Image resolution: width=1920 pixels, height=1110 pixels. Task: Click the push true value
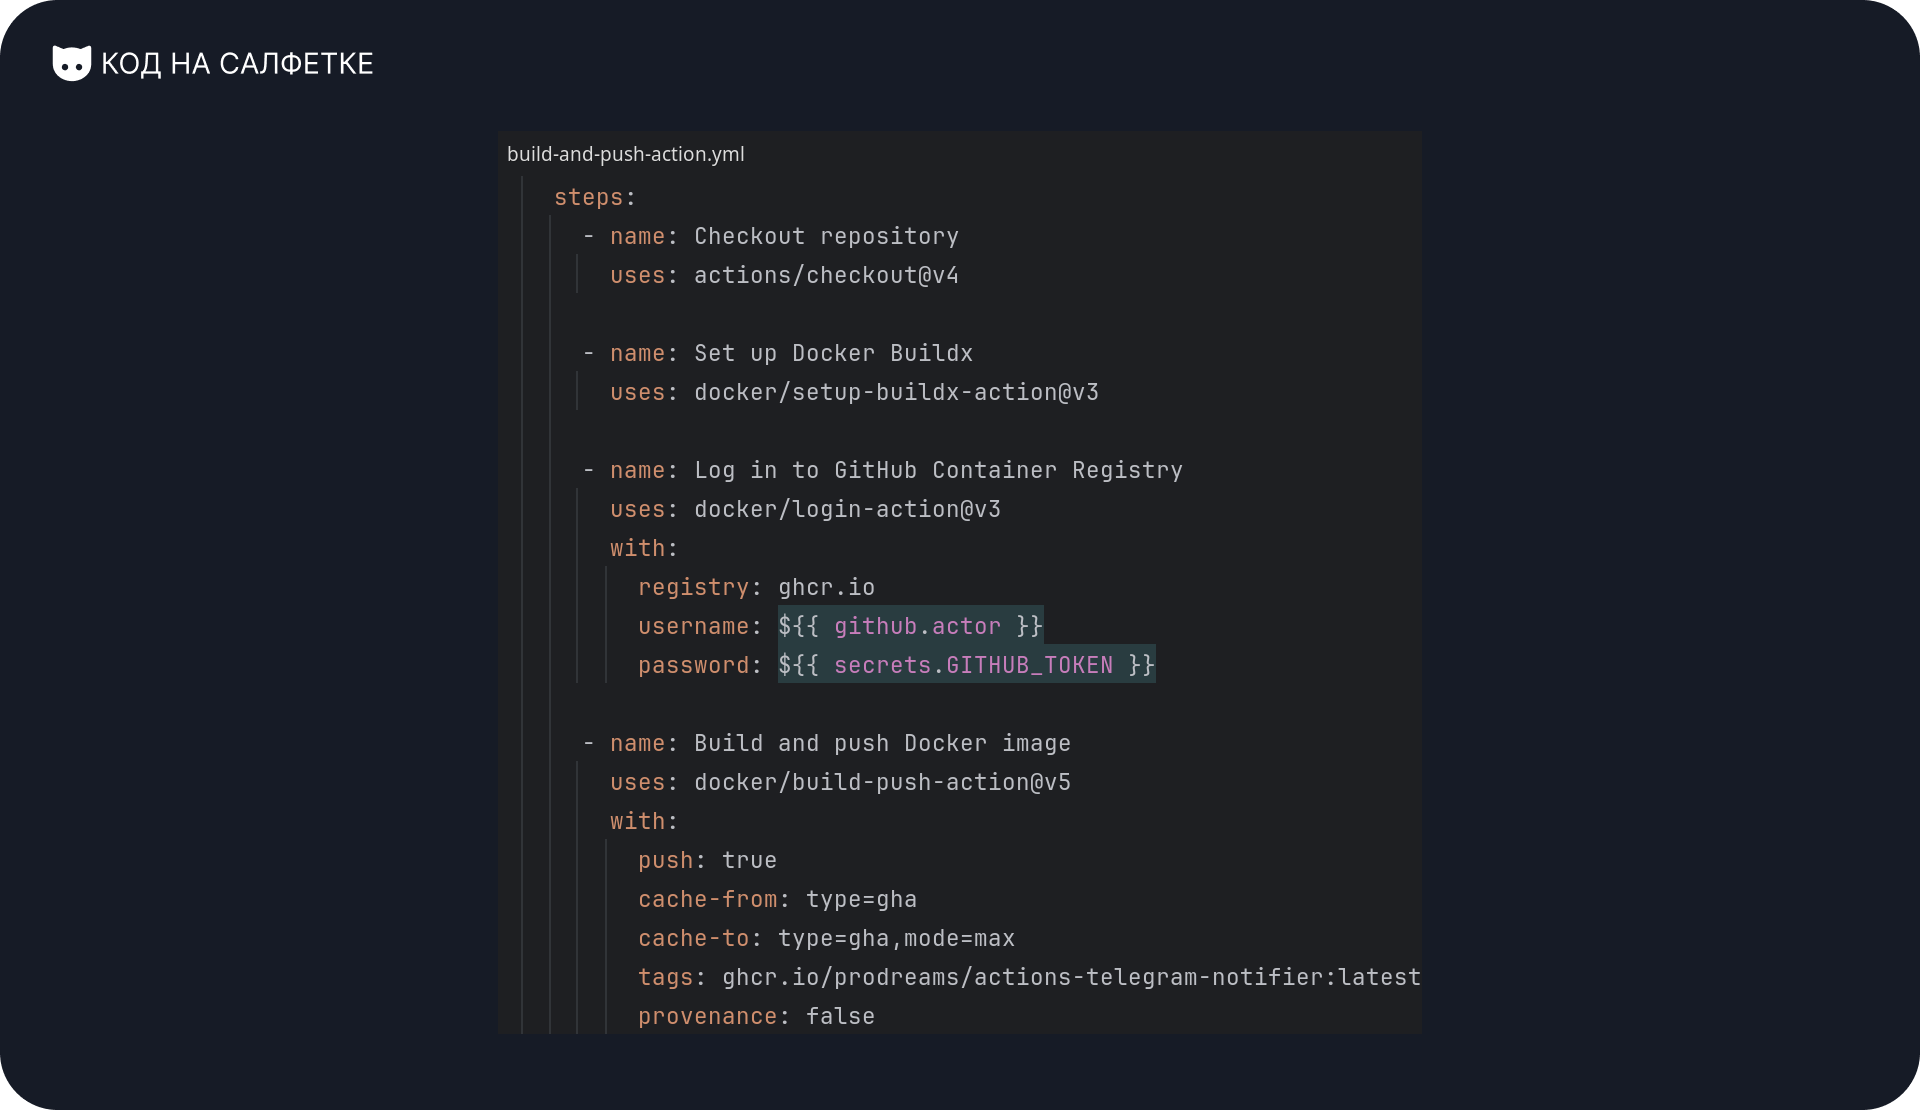tap(750, 860)
